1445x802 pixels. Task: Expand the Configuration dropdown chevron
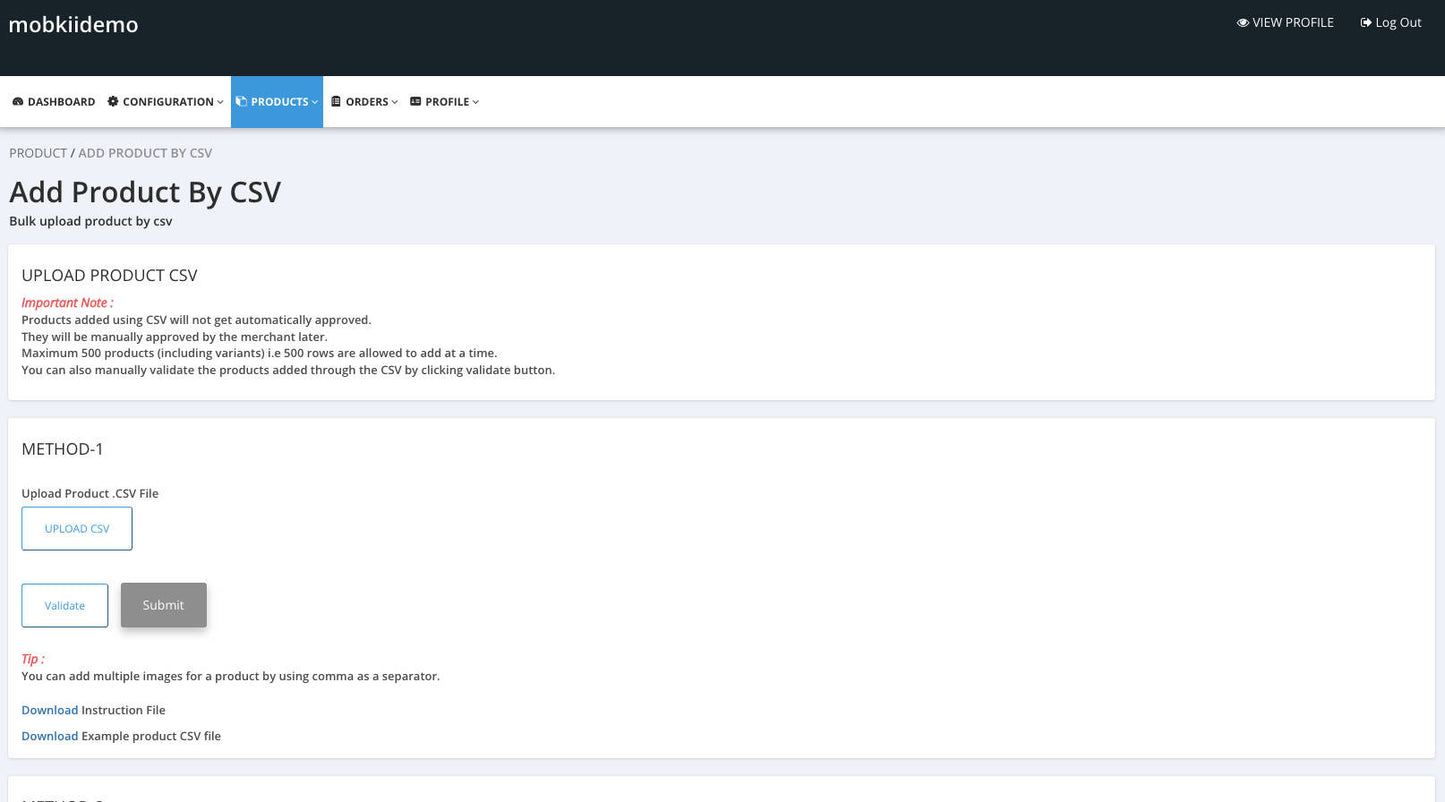[x=220, y=102]
